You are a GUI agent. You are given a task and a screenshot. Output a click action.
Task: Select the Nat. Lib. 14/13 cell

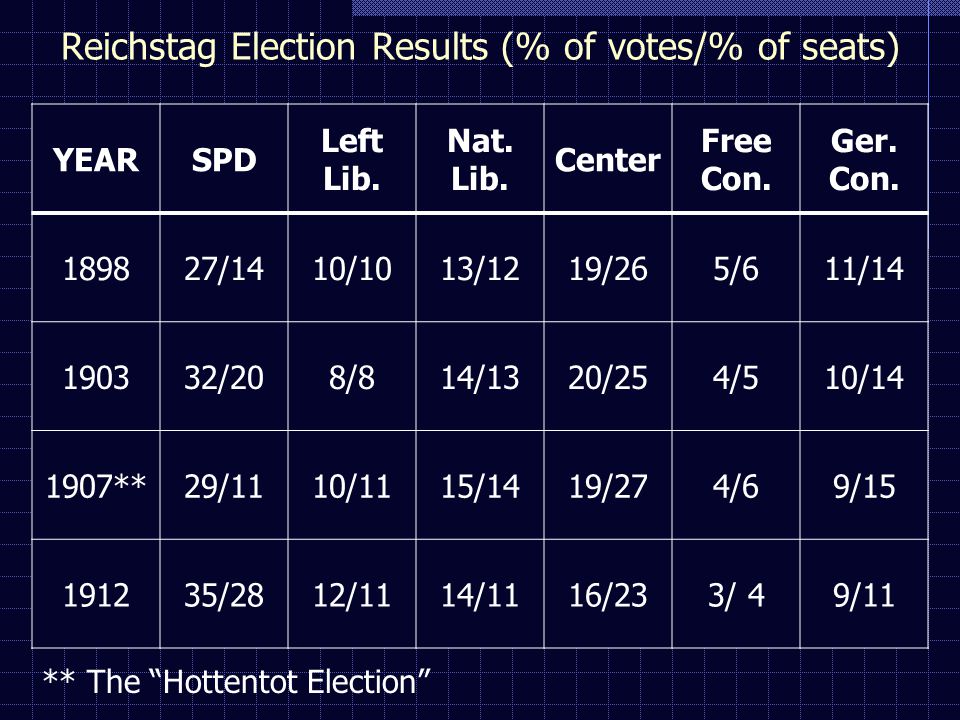[480, 377]
